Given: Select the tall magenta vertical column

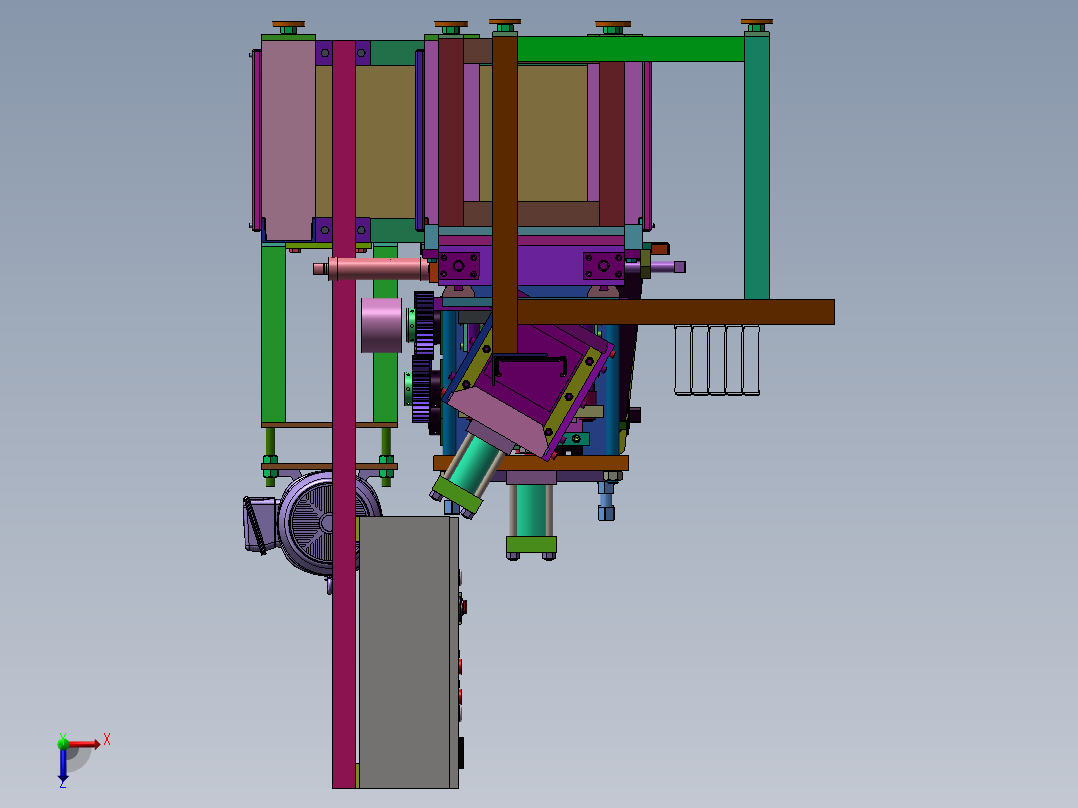Looking at the screenshot, I should click(x=344, y=414).
